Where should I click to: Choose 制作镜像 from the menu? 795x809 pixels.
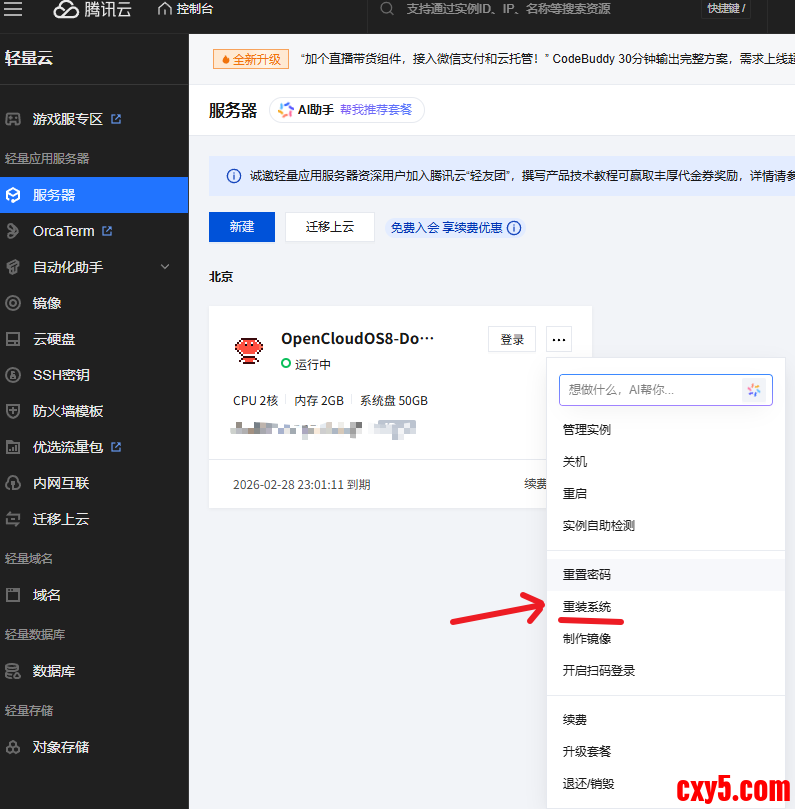(666, 638)
